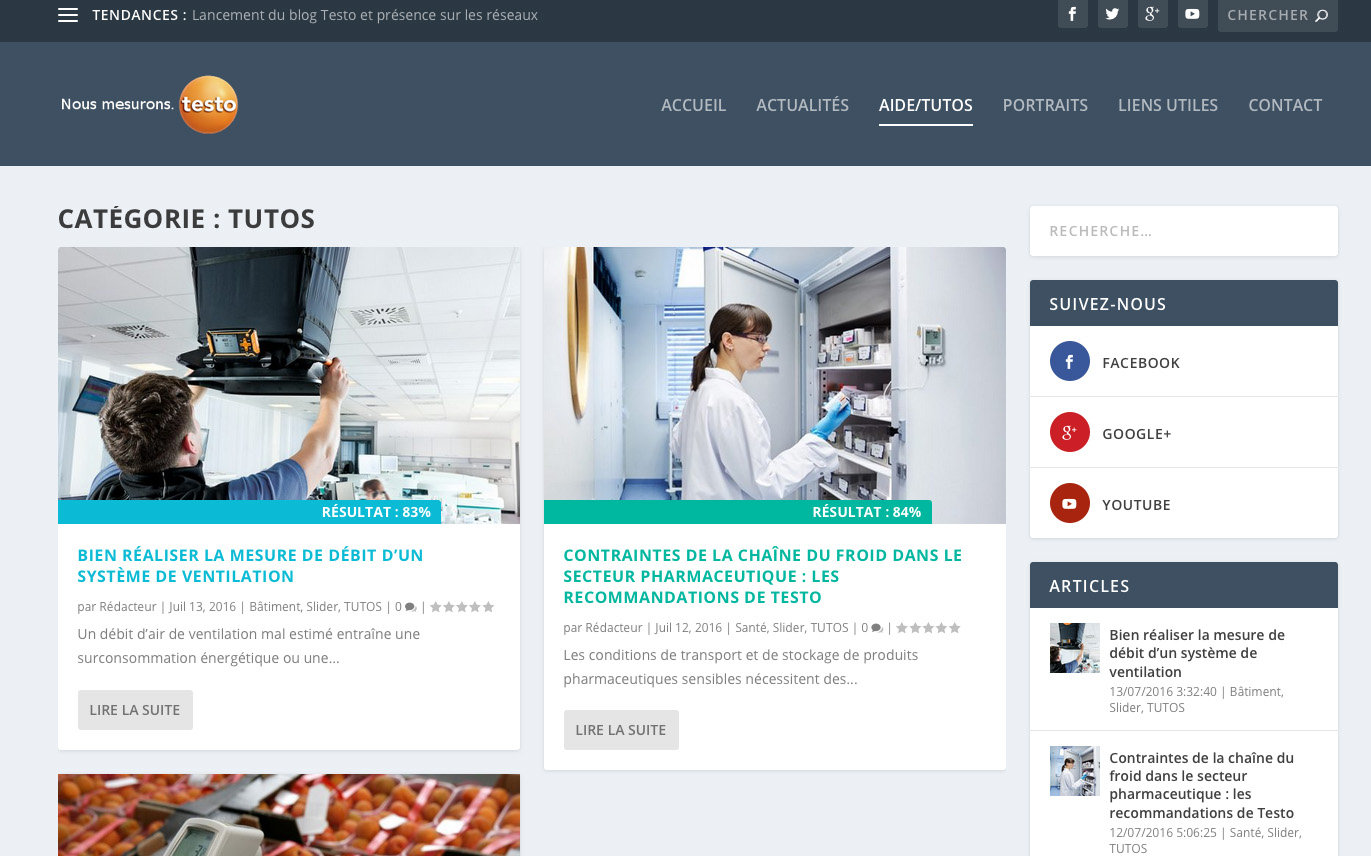Click sidebar thumbnail for cold chain article
Screen dimensions: 1371x856
[x=1075, y=771]
